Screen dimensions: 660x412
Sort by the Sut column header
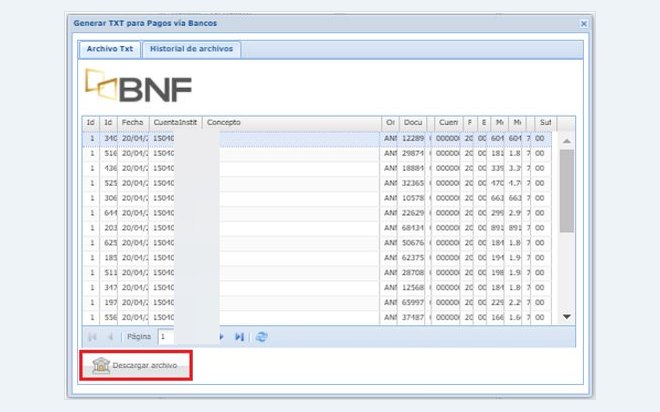point(546,122)
